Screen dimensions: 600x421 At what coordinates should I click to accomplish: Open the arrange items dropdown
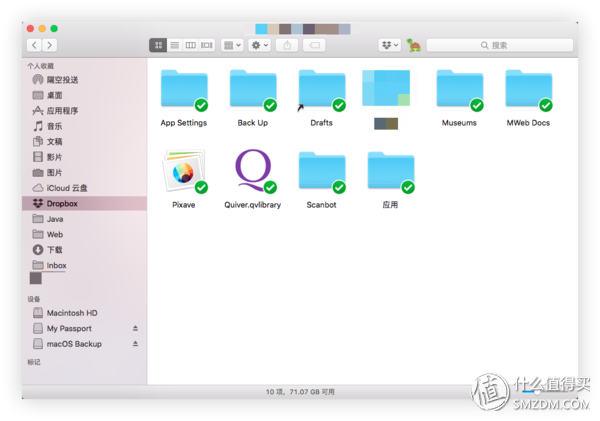pyautogui.click(x=232, y=46)
